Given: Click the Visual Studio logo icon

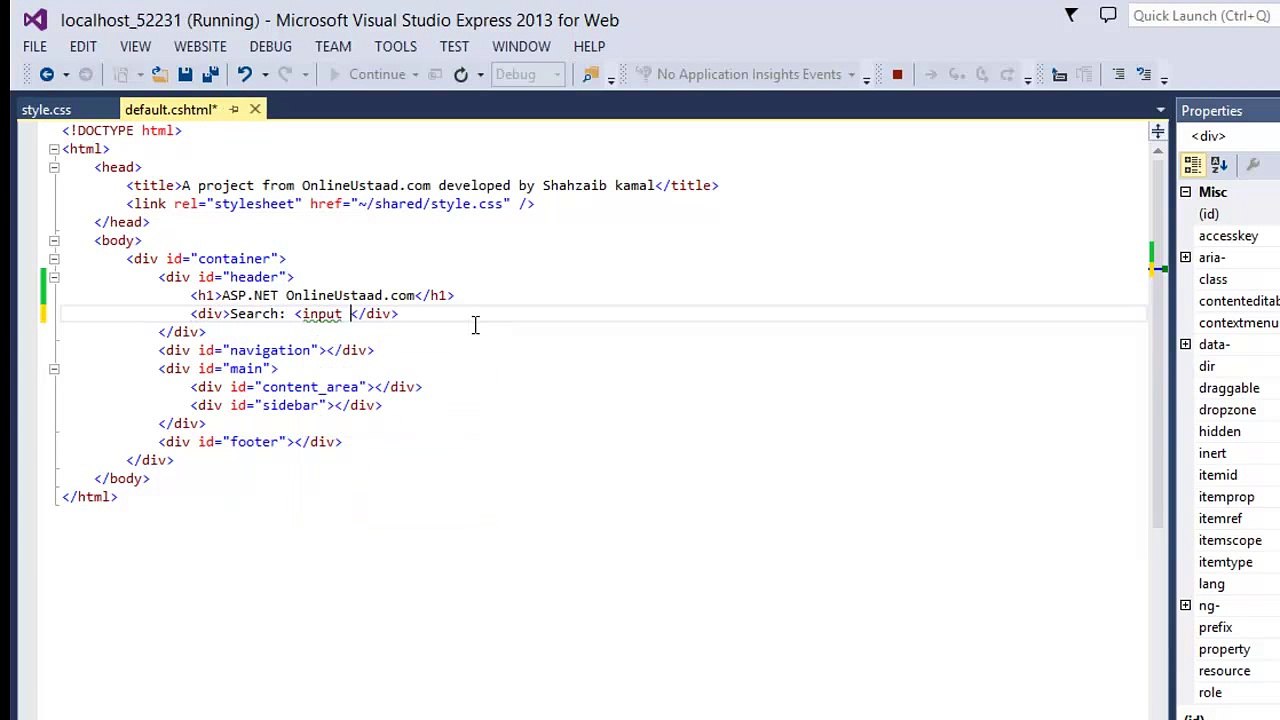Looking at the screenshot, I should [x=35, y=19].
